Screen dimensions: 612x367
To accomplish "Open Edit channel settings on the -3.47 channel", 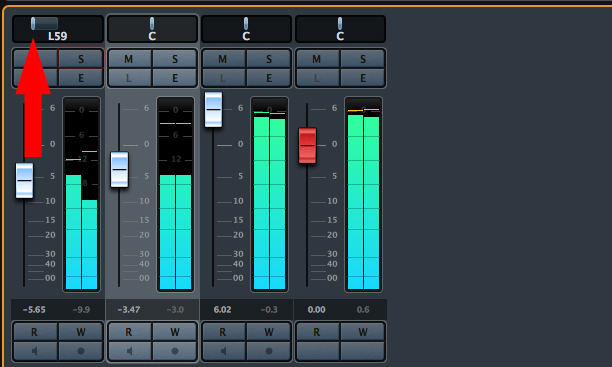I will tap(175, 78).
